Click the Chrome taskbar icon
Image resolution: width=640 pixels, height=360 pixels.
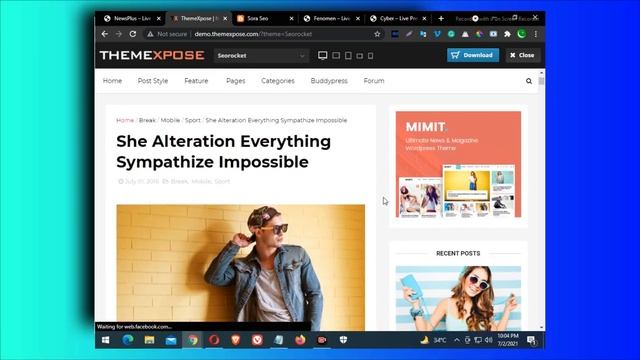coord(193,340)
